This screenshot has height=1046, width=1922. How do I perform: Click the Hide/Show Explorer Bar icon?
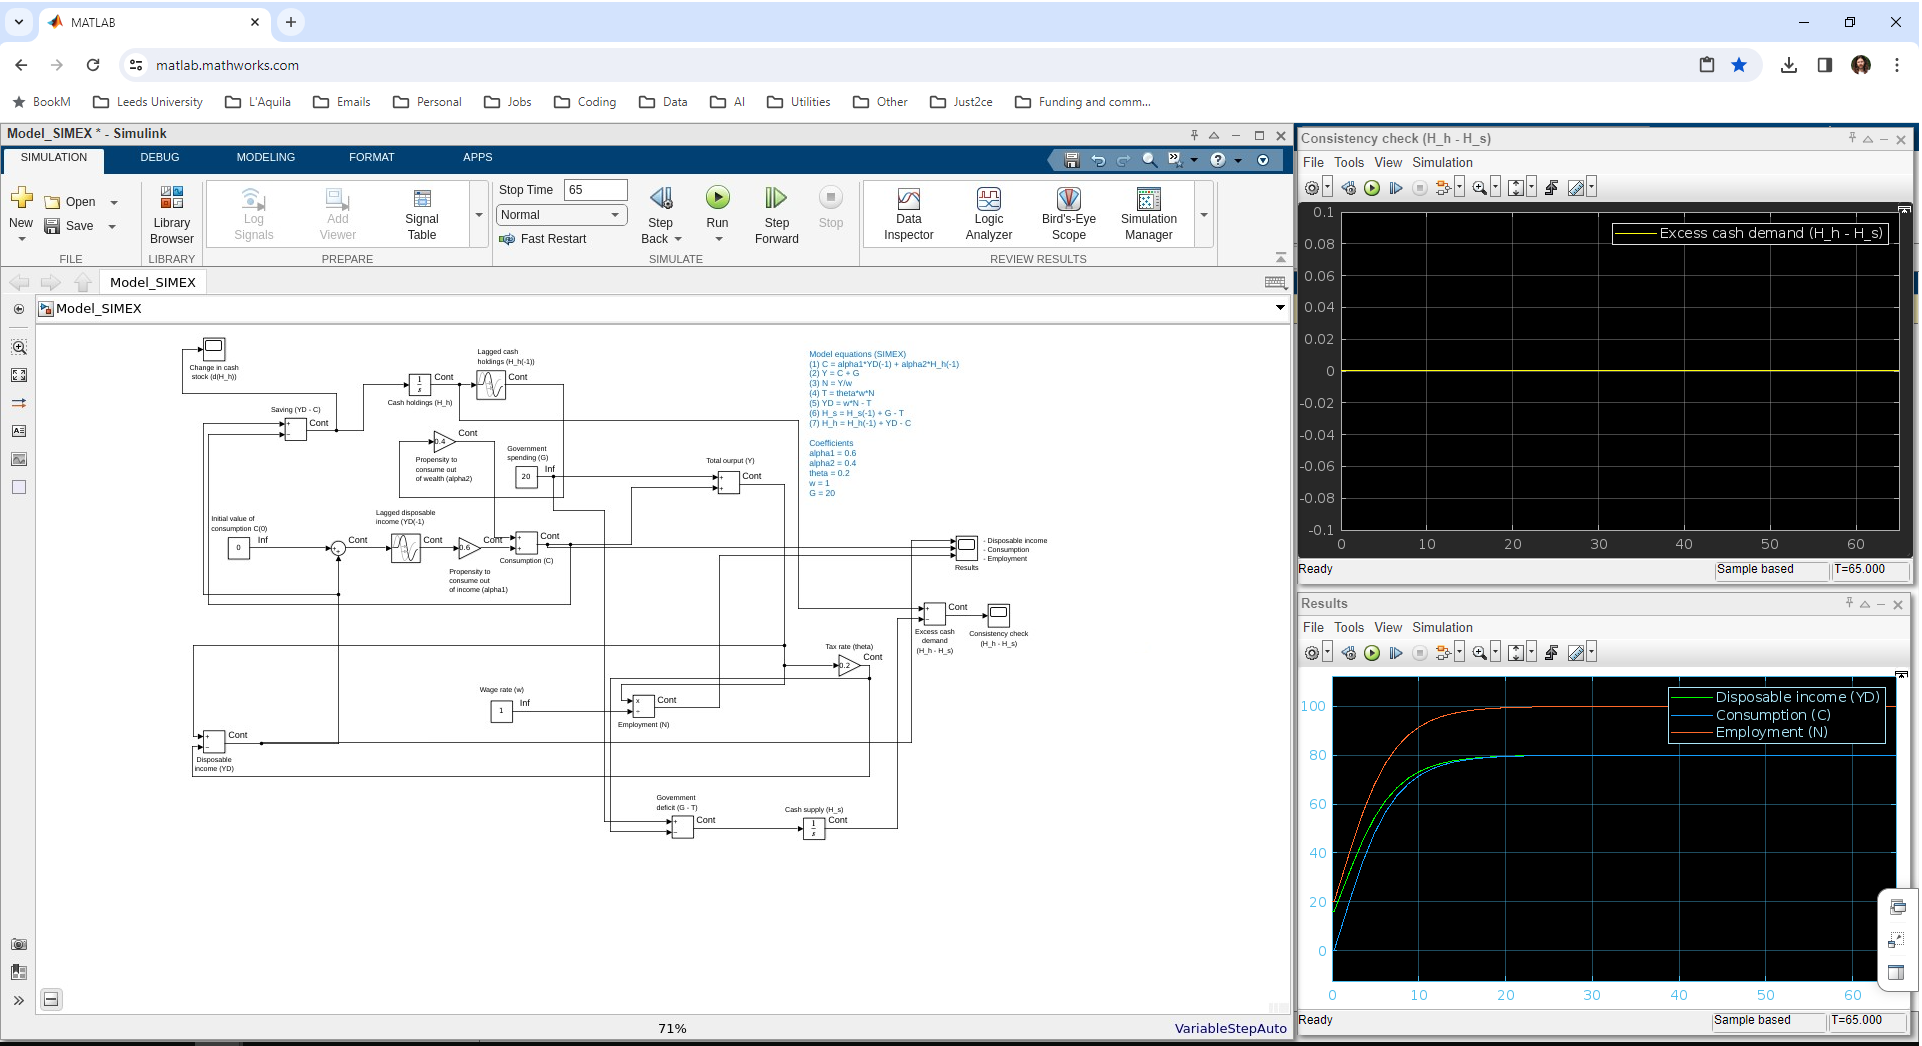(x=19, y=309)
